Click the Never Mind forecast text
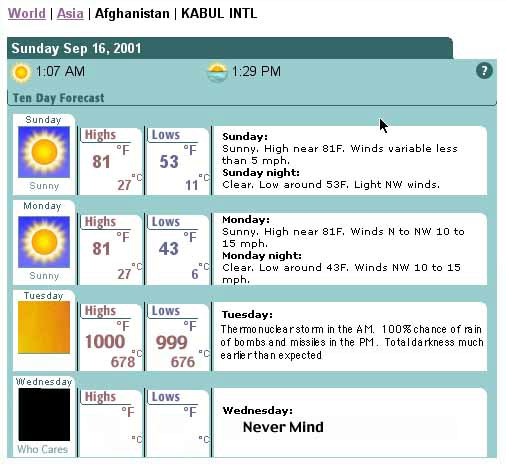 coord(283,427)
